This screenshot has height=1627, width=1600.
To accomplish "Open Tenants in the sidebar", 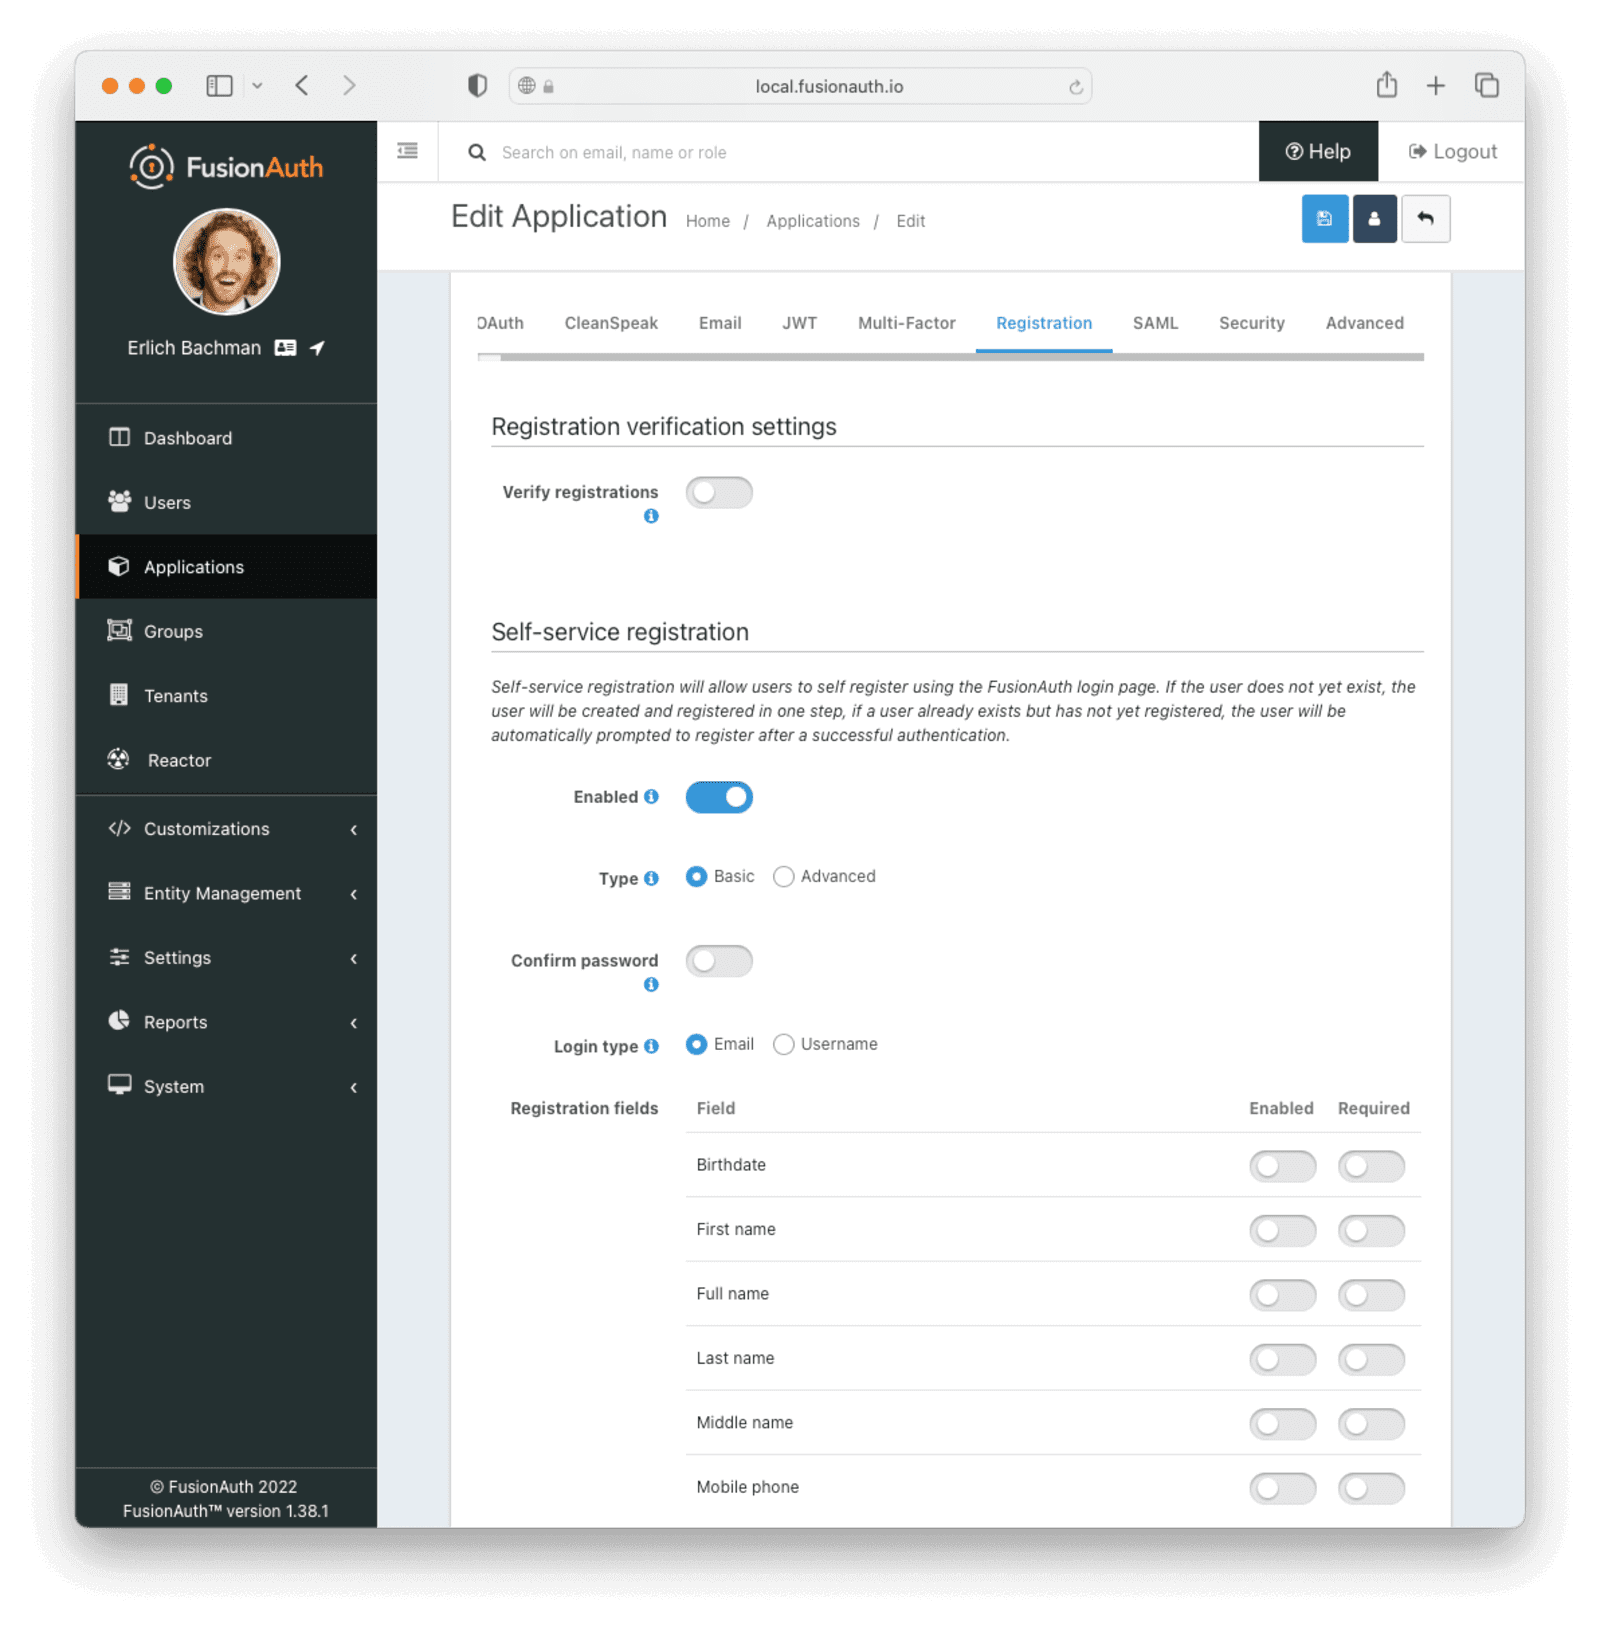I will click(x=226, y=696).
